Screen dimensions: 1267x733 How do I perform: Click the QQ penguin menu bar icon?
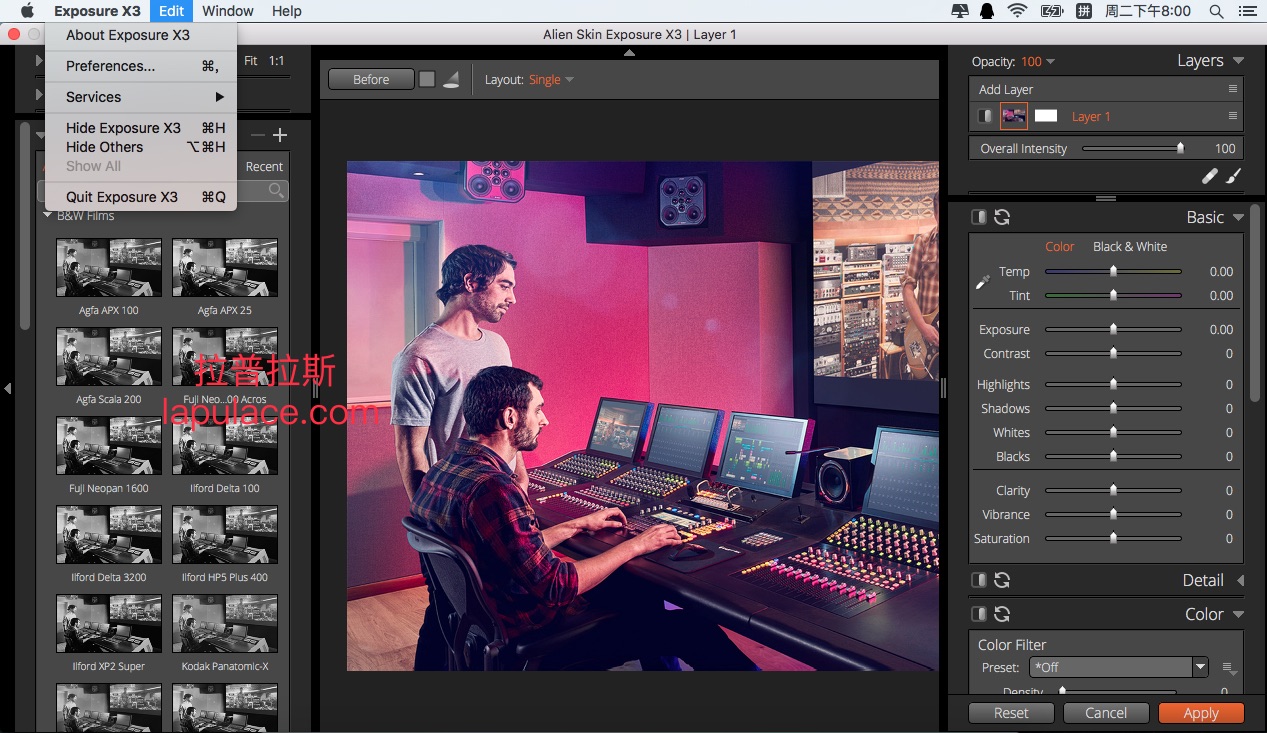click(988, 11)
